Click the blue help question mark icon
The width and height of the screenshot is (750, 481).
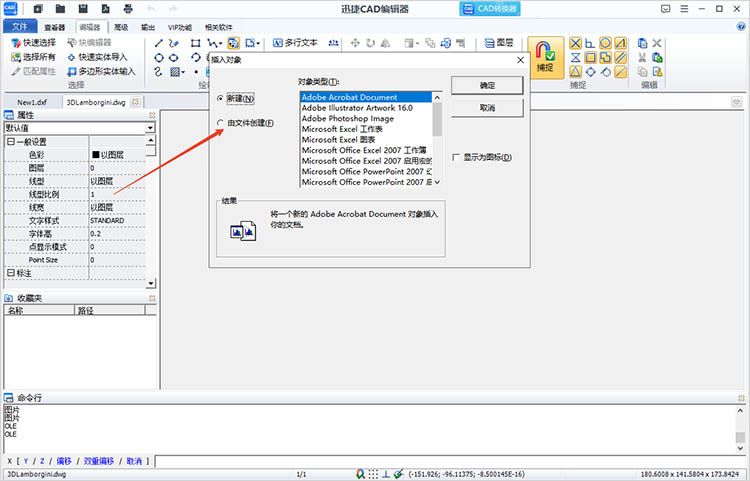point(741,27)
